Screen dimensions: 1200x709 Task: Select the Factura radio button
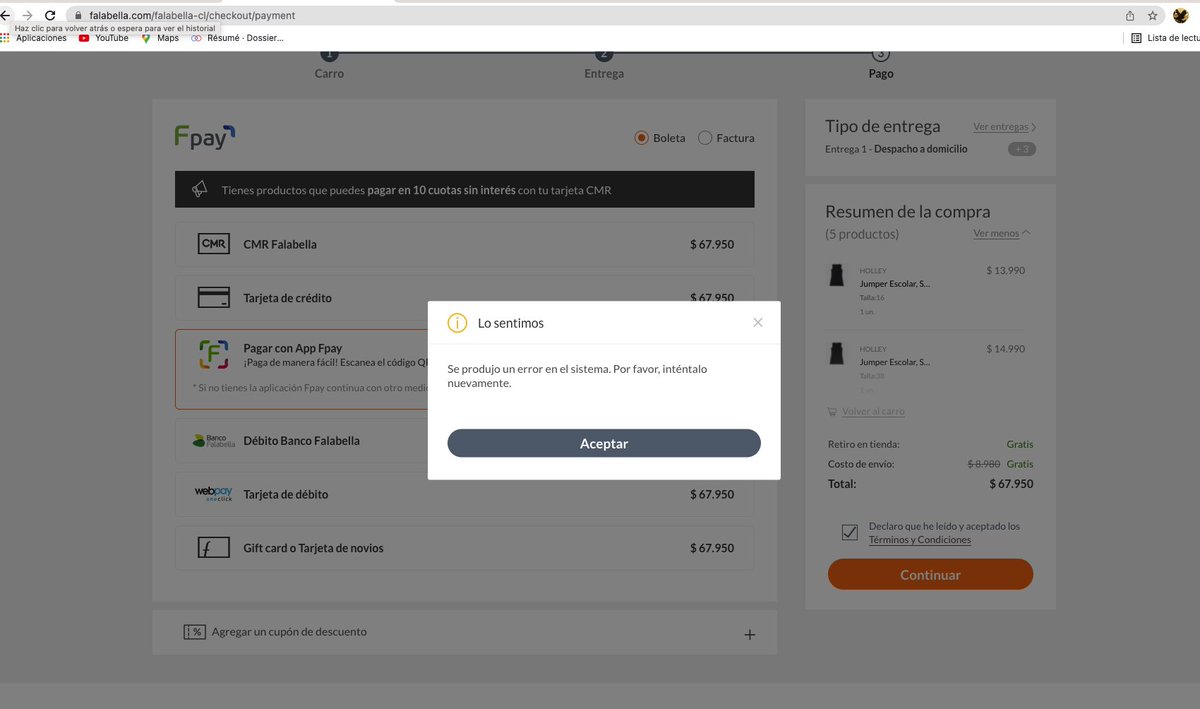[x=705, y=138]
